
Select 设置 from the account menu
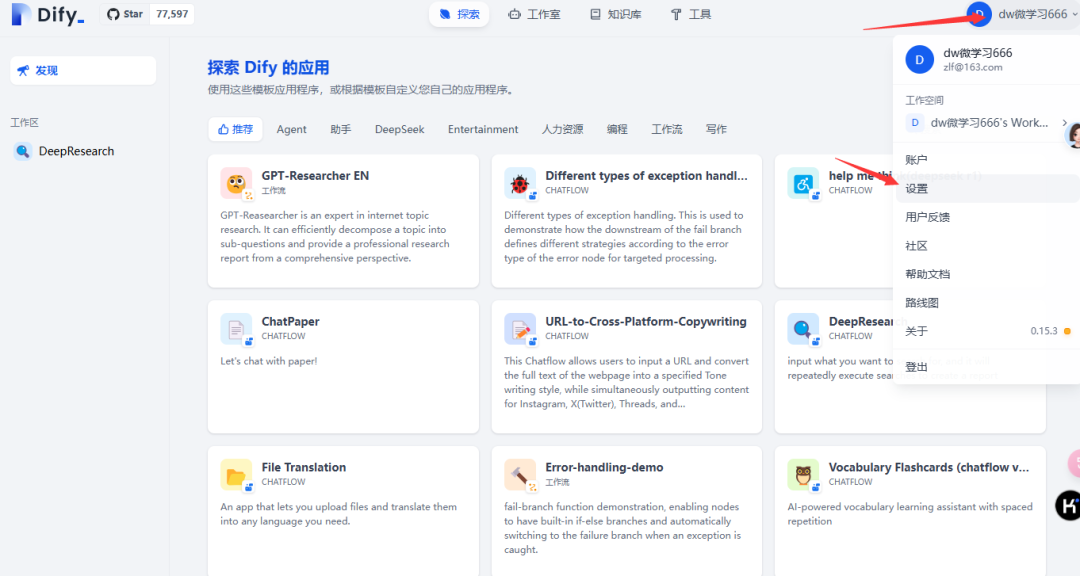[917, 188]
